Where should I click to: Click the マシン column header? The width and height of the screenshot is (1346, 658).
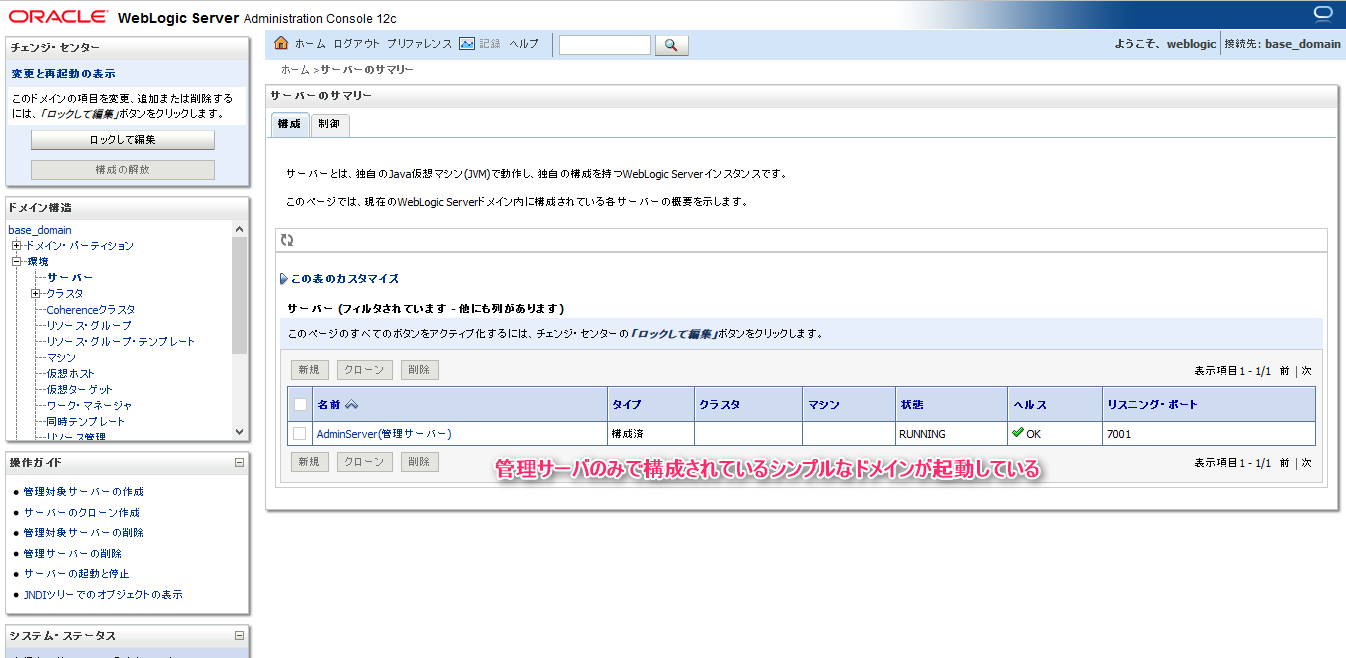(x=824, y=405)
